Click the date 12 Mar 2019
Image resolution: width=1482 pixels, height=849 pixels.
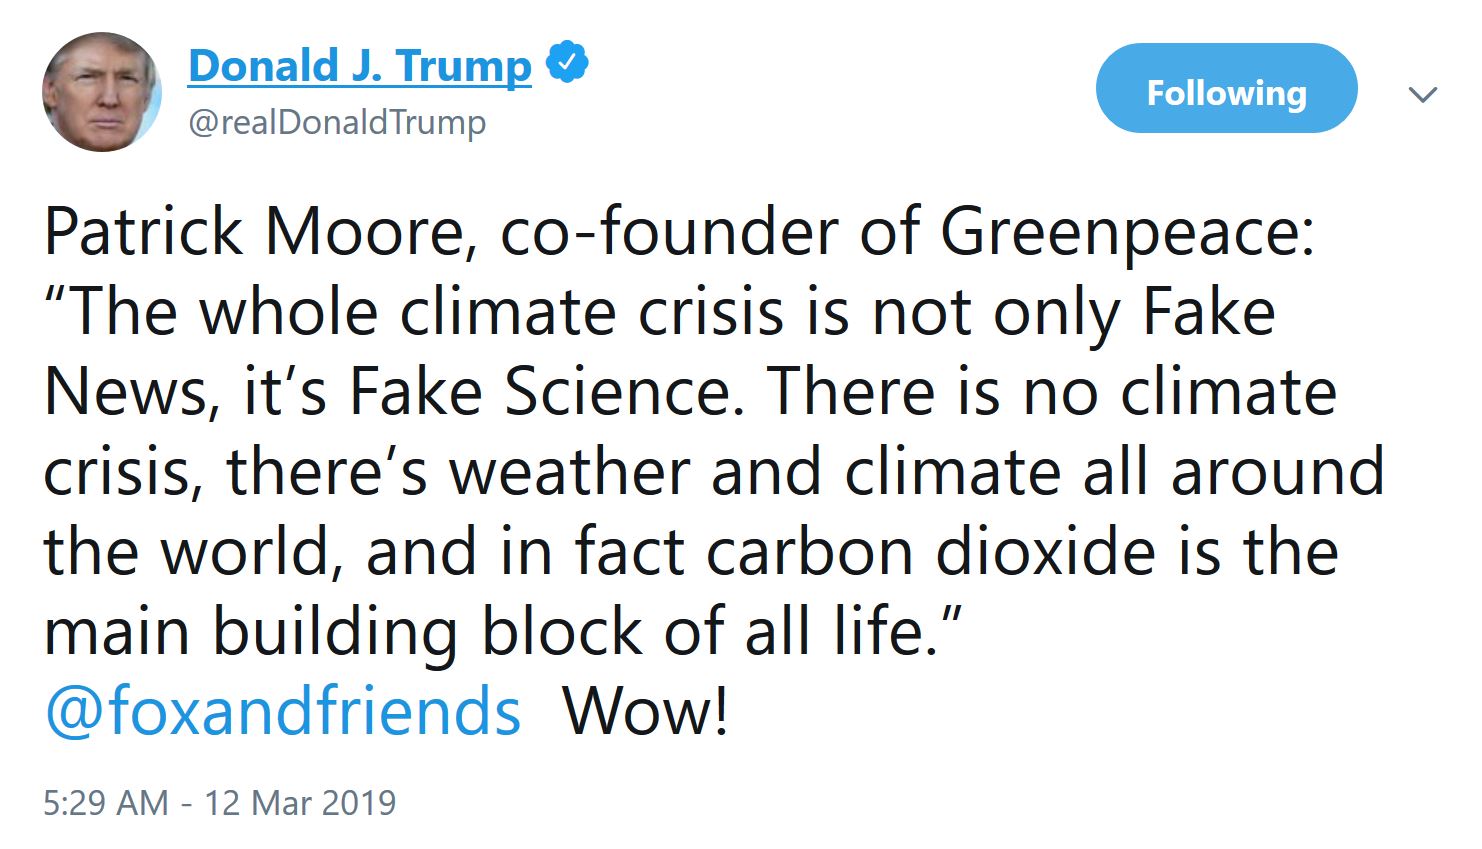coord(301,803)
